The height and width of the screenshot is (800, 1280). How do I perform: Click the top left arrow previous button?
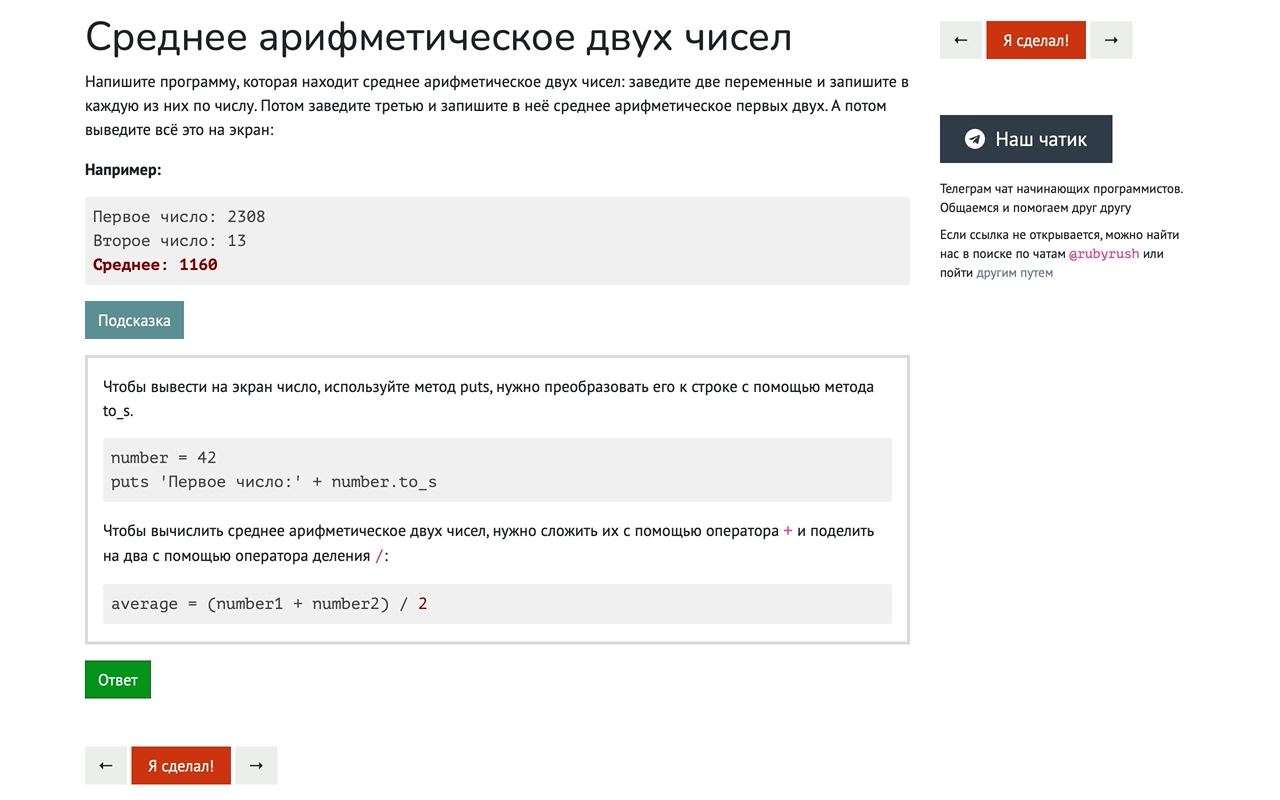[961, 40]
